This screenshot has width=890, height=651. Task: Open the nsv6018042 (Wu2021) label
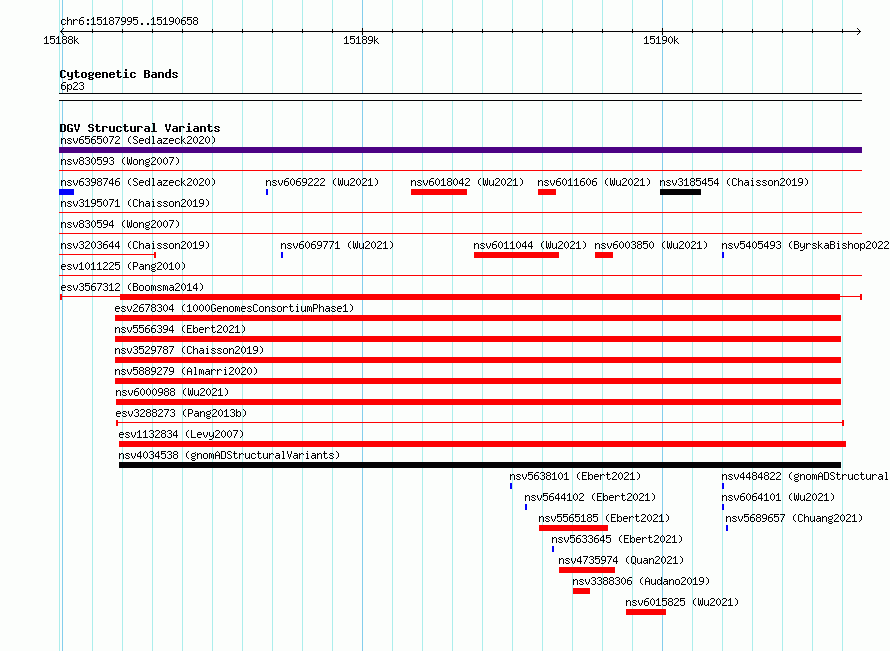[x=467, y=182]
